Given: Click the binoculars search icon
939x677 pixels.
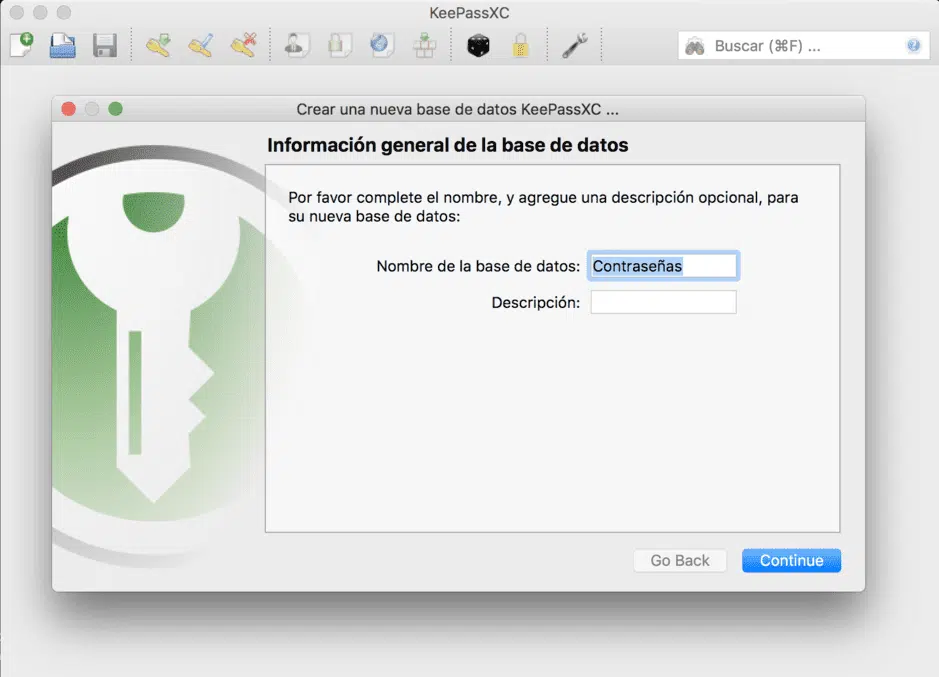Looking at the screenshot, I should tap(695, 46).
